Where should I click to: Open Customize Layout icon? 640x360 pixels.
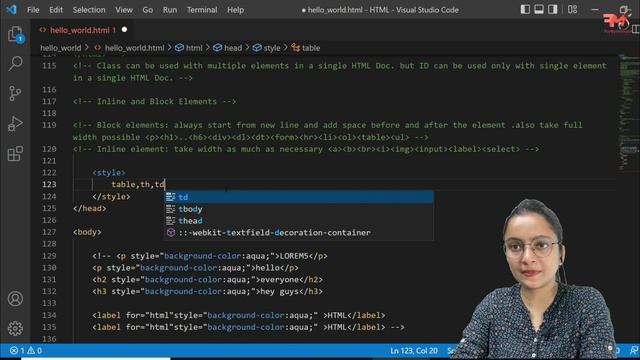click(x=572, y=9)
